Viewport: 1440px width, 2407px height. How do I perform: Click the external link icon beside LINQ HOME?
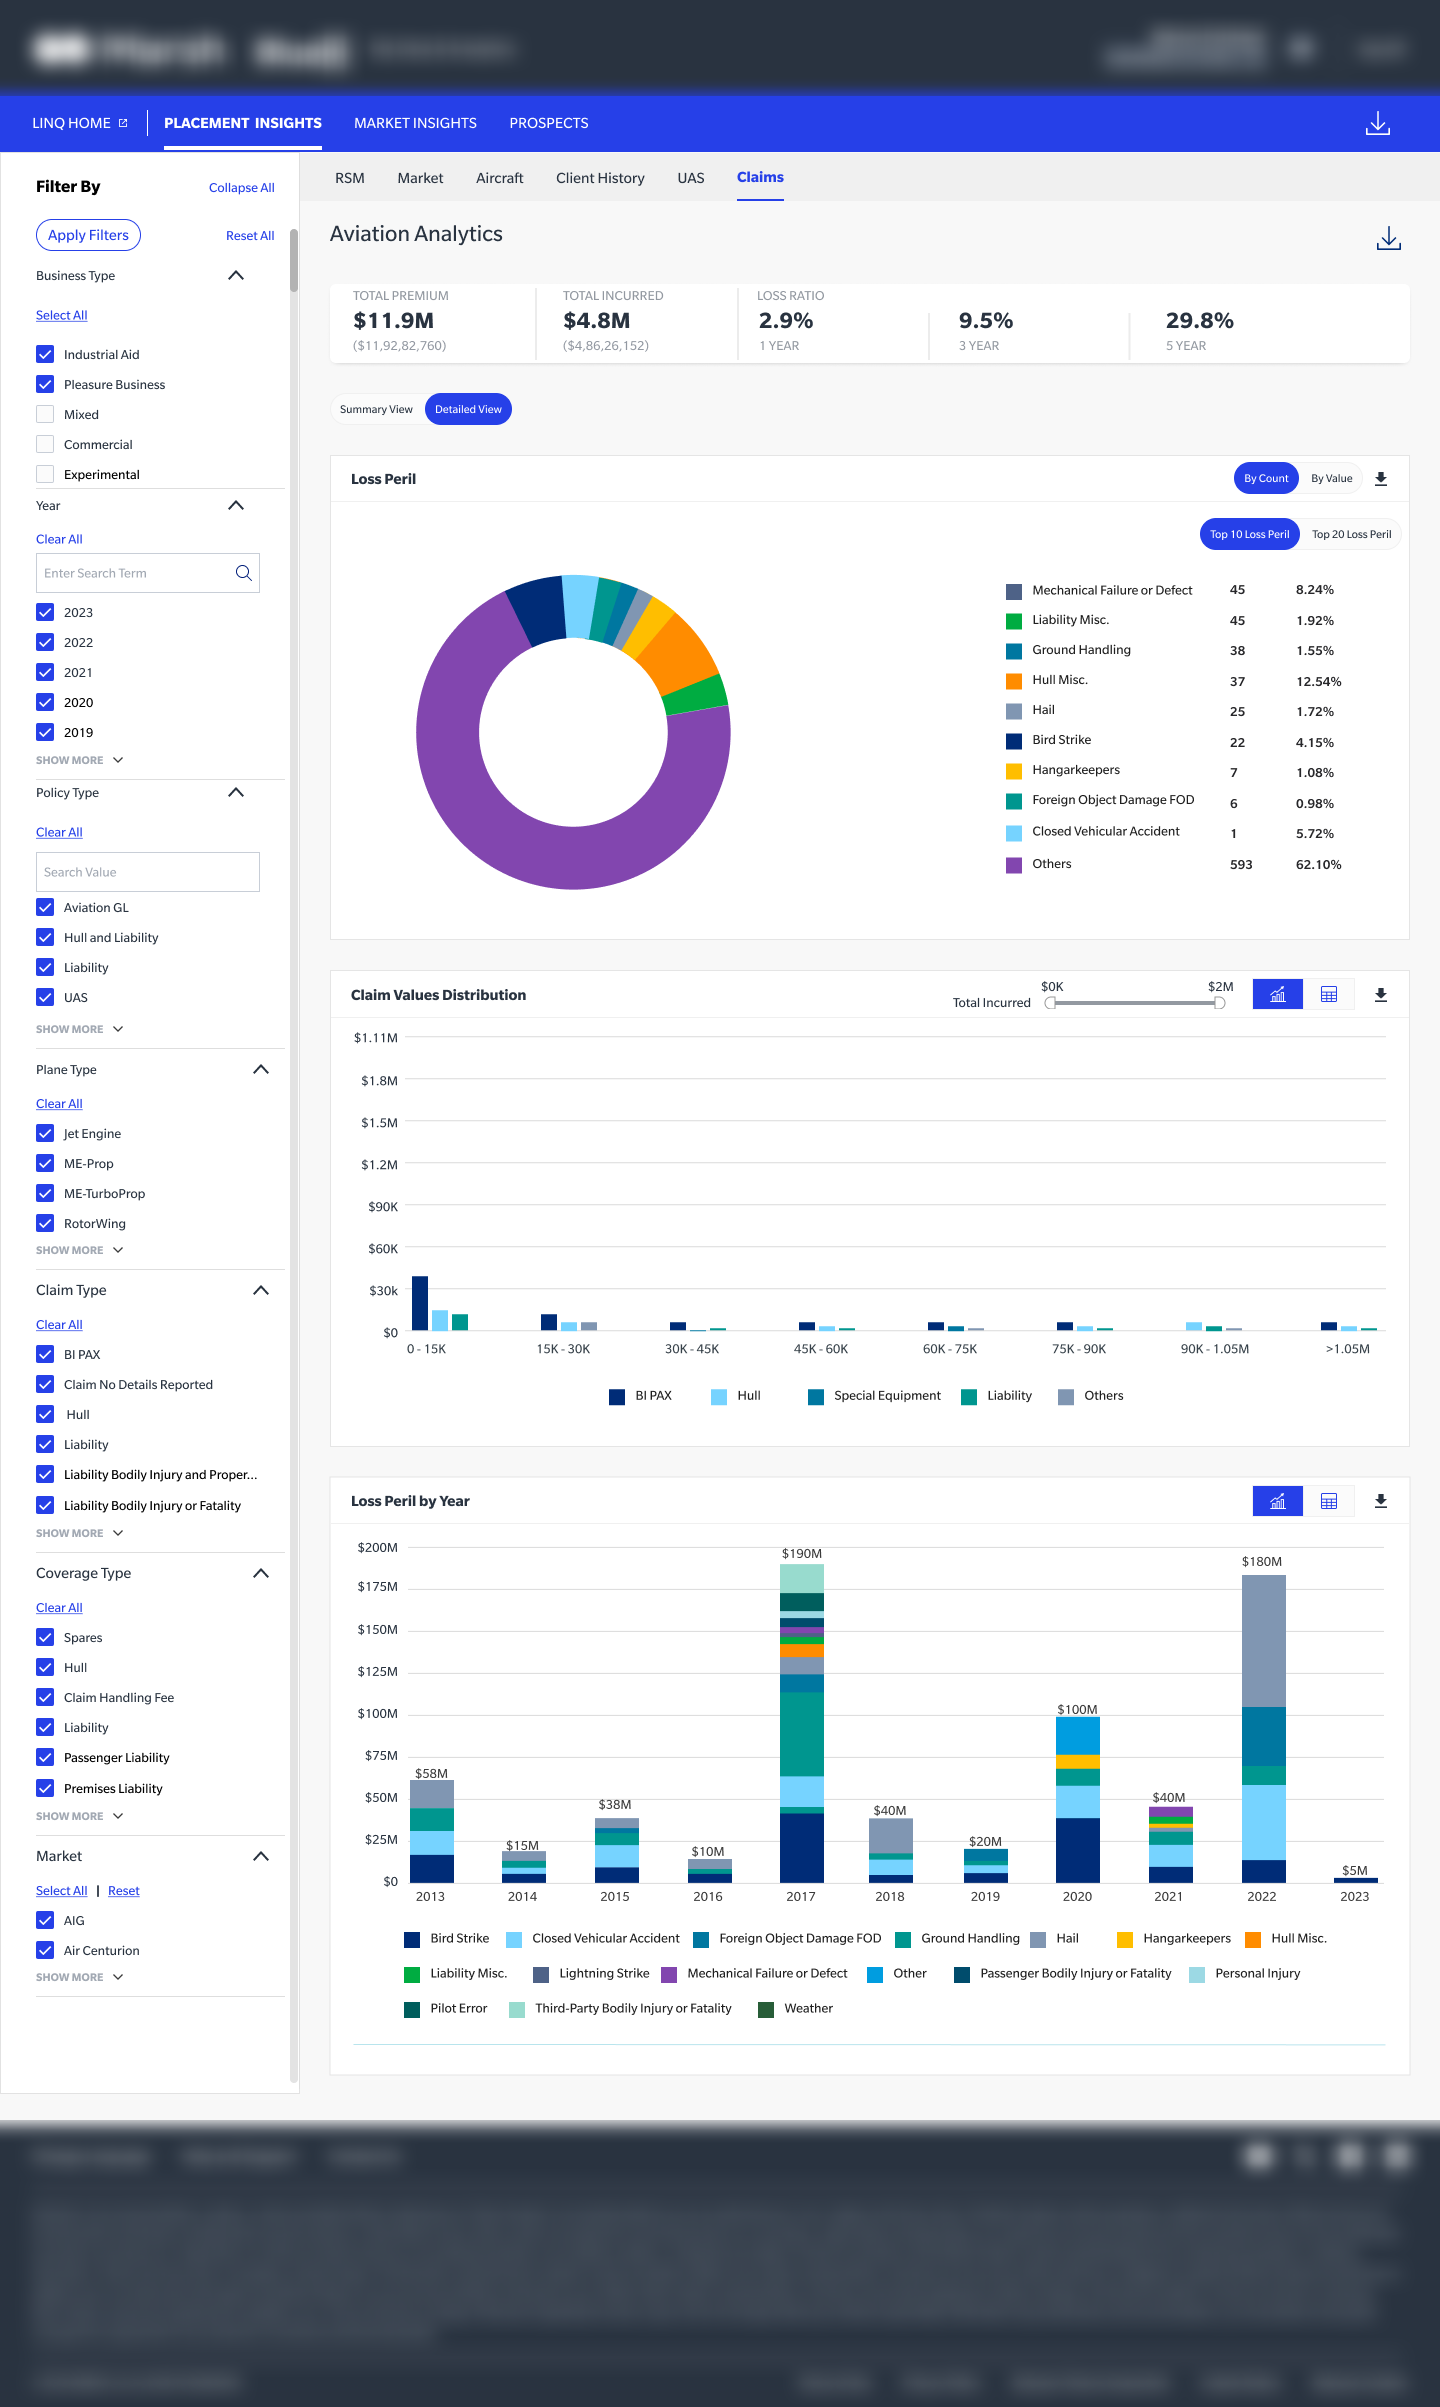click(123, 123)
